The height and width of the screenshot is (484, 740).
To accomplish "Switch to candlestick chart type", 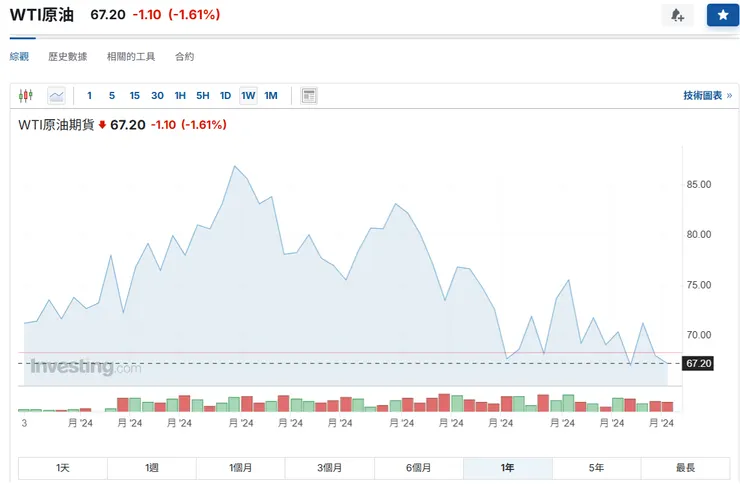I will point(26,96).
